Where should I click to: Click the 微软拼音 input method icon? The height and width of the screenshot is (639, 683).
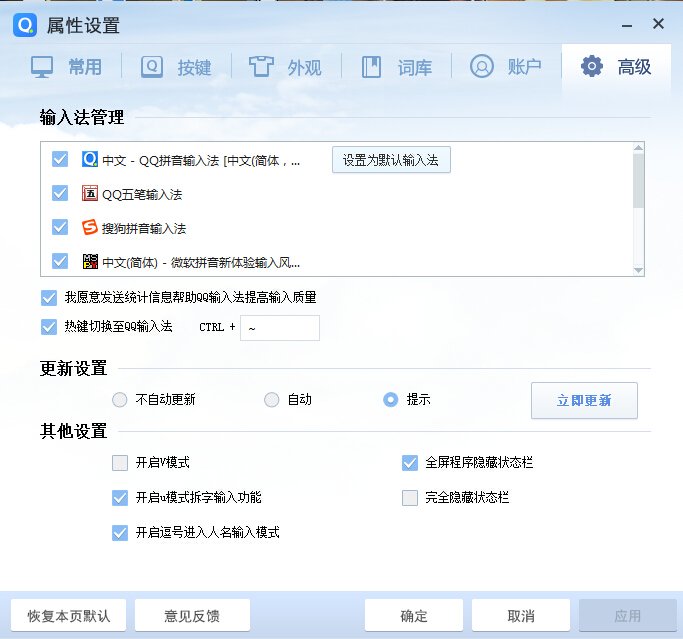click(x=90, y=262)
